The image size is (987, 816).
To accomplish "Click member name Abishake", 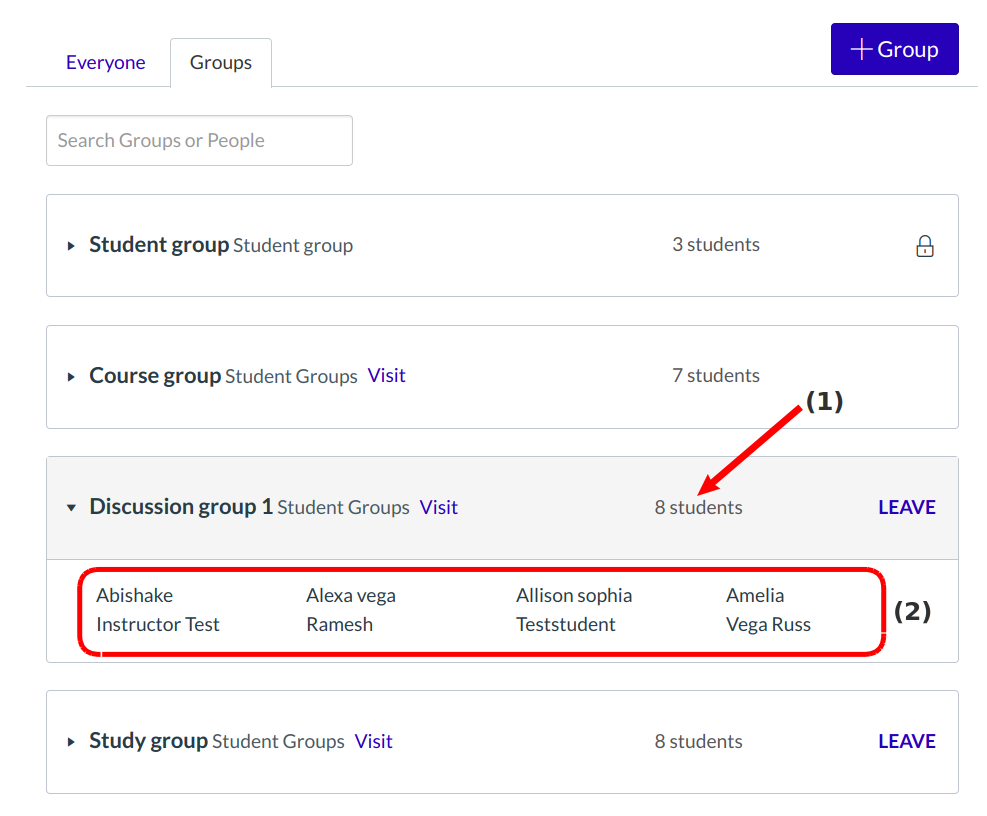I will click(x=134, y=595).
